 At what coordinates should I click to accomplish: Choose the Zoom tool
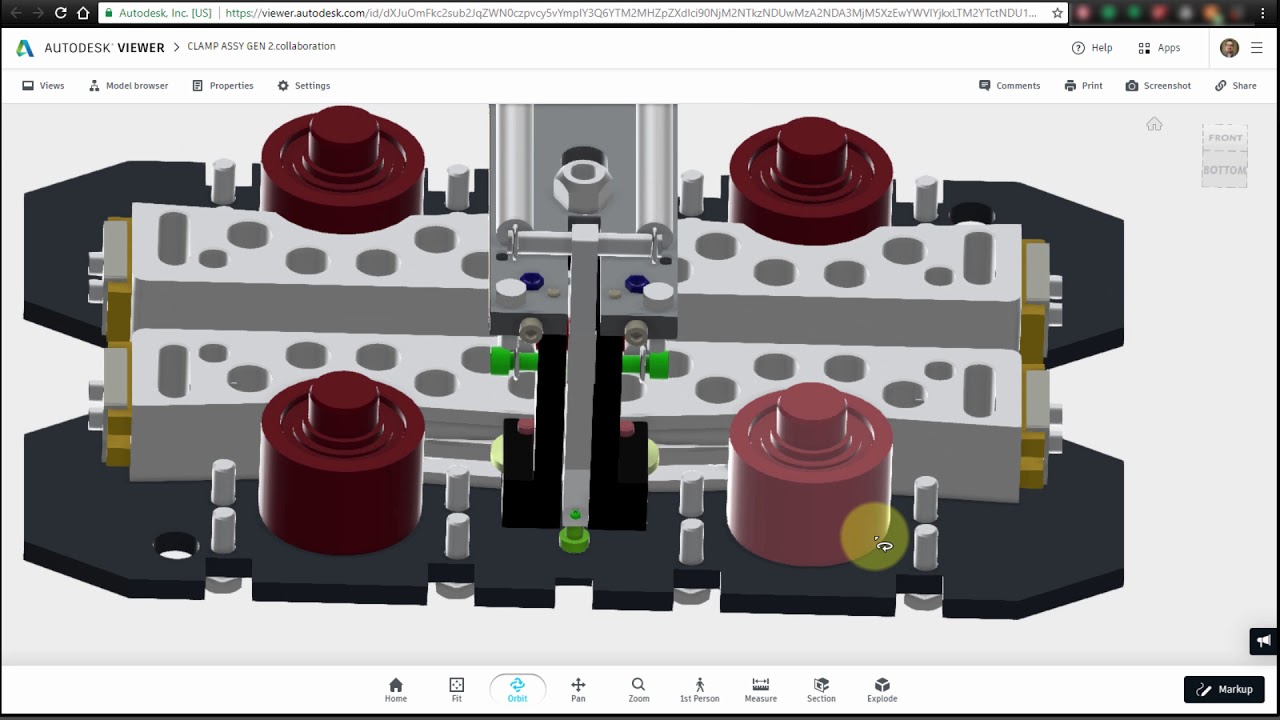pyautogui.click(x=639, y=689)
